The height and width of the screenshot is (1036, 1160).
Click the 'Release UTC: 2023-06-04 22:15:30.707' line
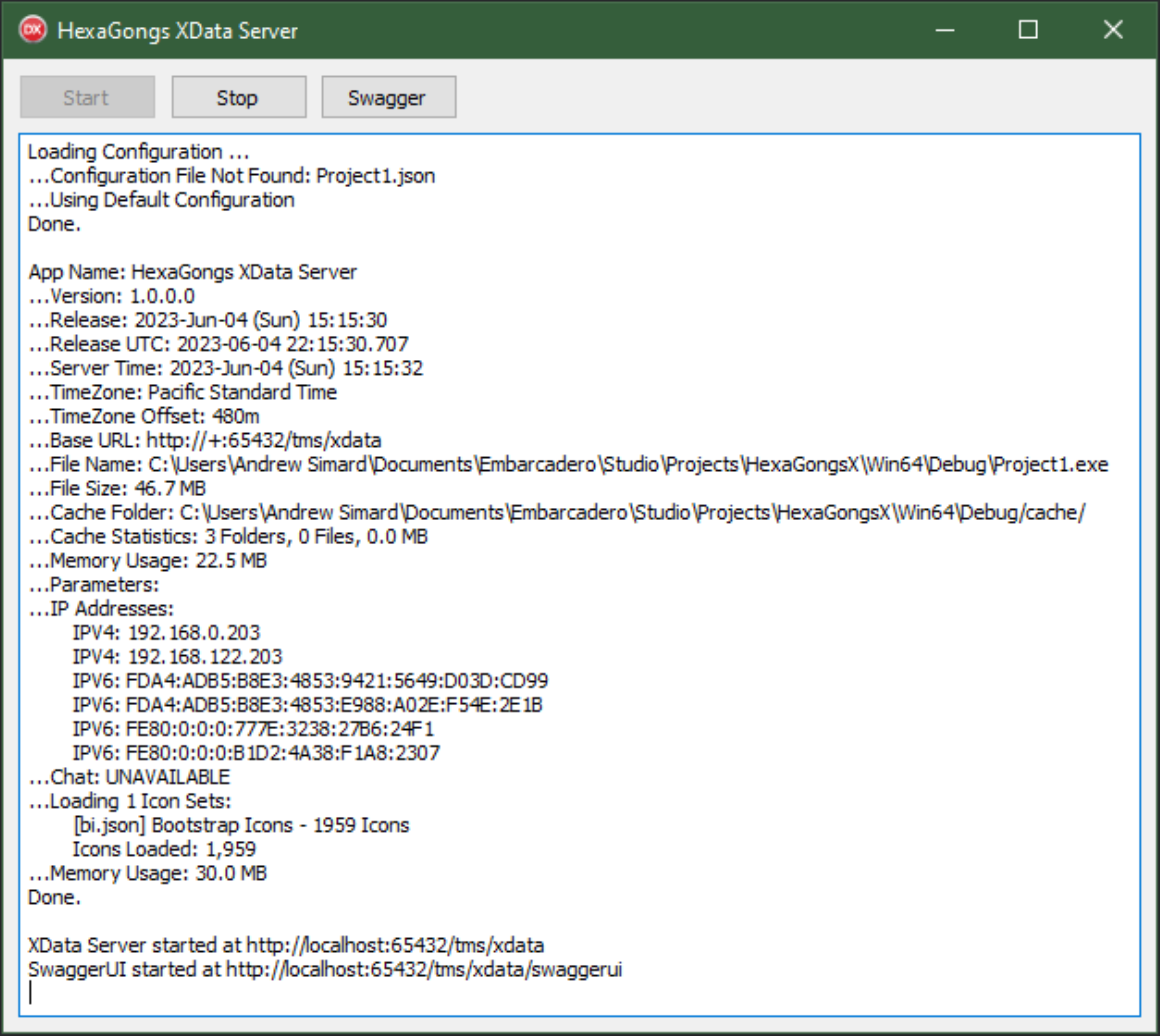pos(218,344)
